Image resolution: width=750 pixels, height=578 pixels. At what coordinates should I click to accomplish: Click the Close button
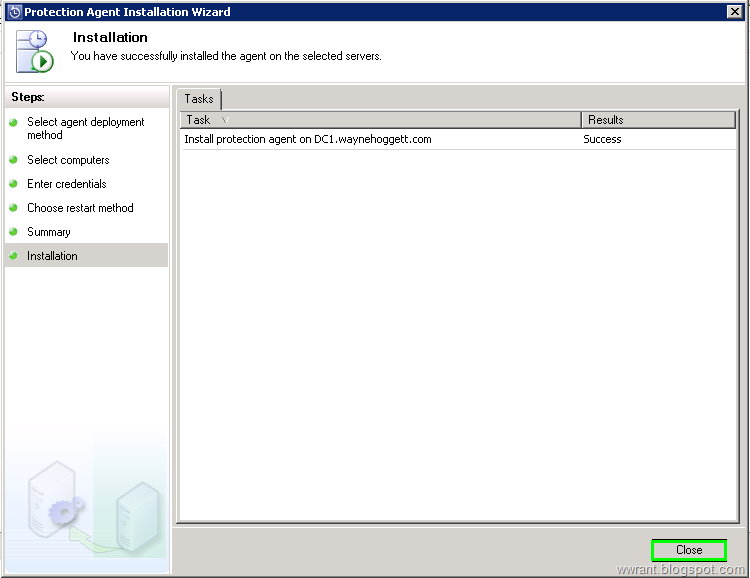click(689, 550)
